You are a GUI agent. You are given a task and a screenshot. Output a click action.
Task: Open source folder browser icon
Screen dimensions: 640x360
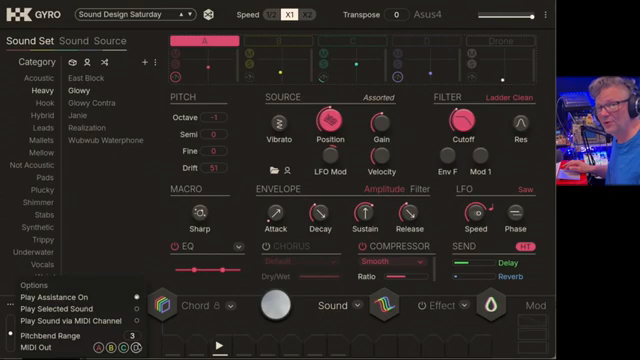tap(274, 170)
